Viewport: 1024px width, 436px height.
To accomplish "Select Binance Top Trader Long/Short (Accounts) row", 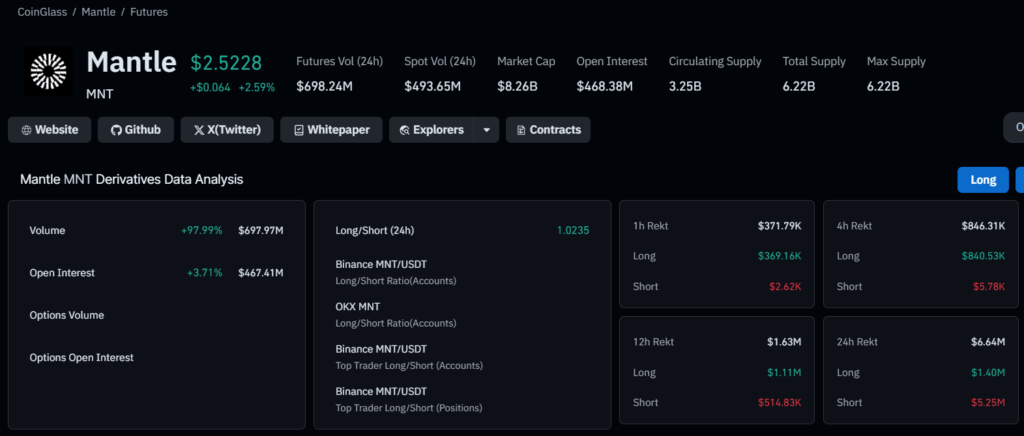I will (462, 357).
